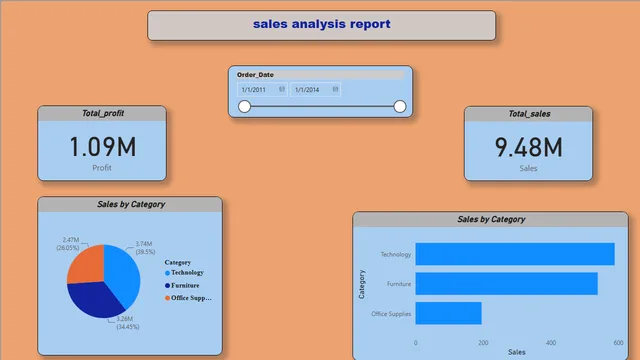Select the 9.48M sales value
Image resolution: width=640 pixels, height=360 pixels.
click(x=529, y=147)
